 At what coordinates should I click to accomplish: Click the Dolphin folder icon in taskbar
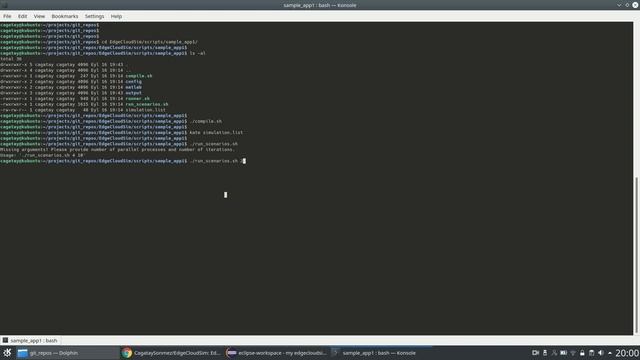[22, 353]
